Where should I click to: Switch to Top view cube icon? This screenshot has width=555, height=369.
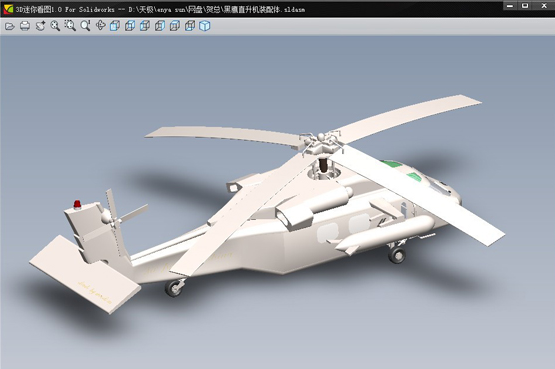(175, 26)
